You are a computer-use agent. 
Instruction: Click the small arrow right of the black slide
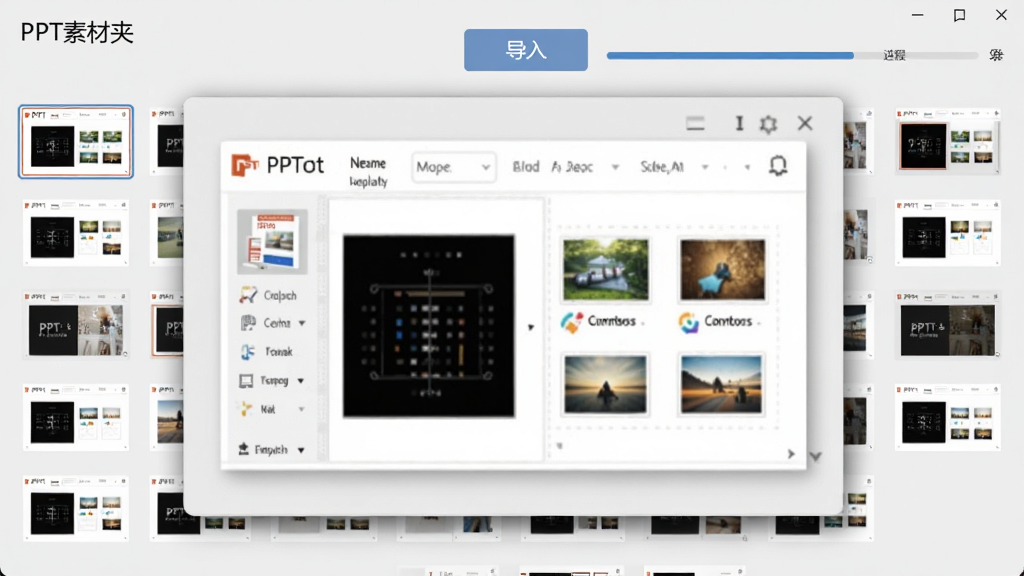pos(531,327)
